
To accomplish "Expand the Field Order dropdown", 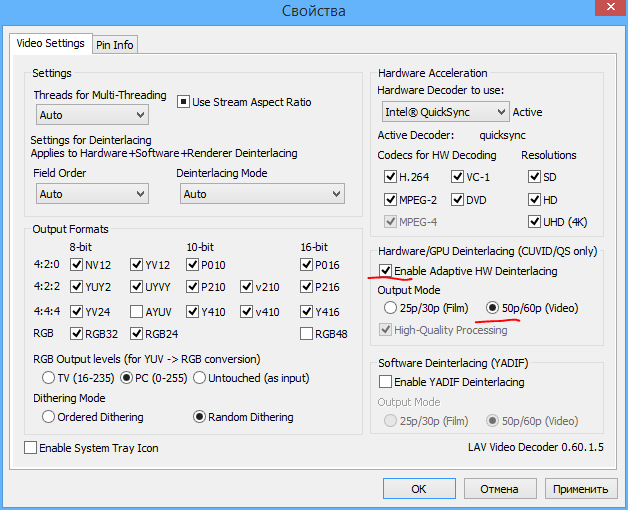I will [91, 194].
